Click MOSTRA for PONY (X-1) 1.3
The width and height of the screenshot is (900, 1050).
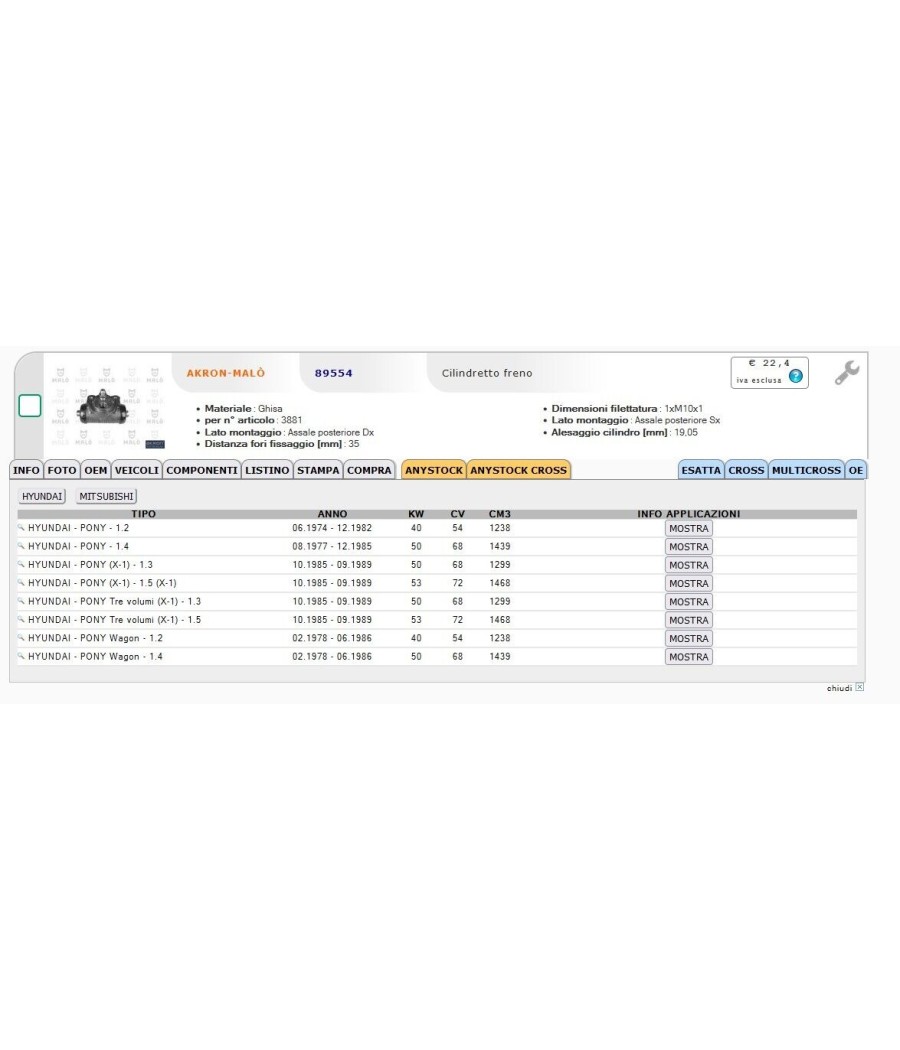coord(688,565)
